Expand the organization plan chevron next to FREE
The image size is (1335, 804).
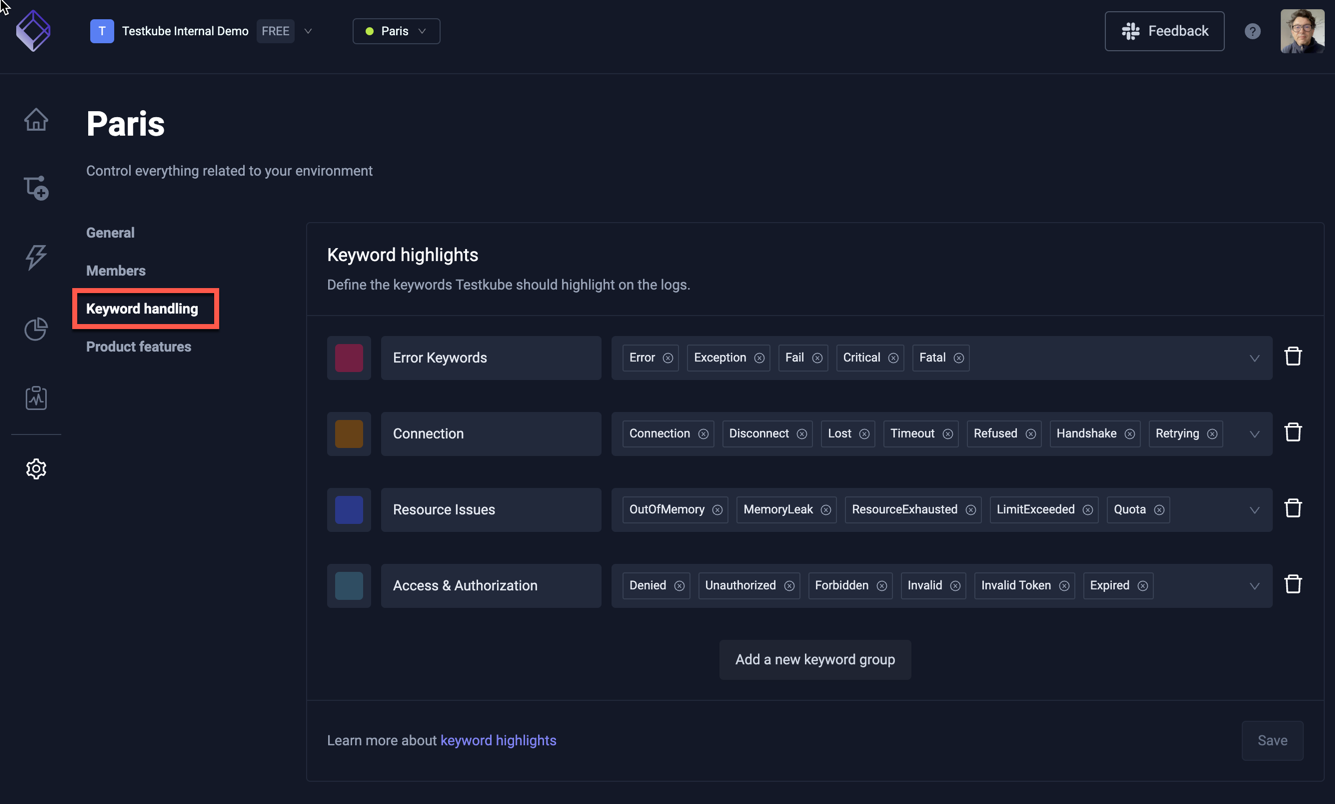[x=308, y=31]
